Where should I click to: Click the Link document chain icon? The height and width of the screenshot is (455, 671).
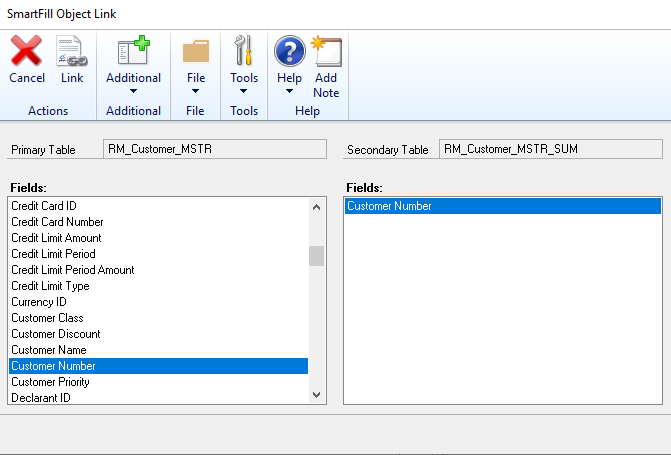tap(71, 51)
